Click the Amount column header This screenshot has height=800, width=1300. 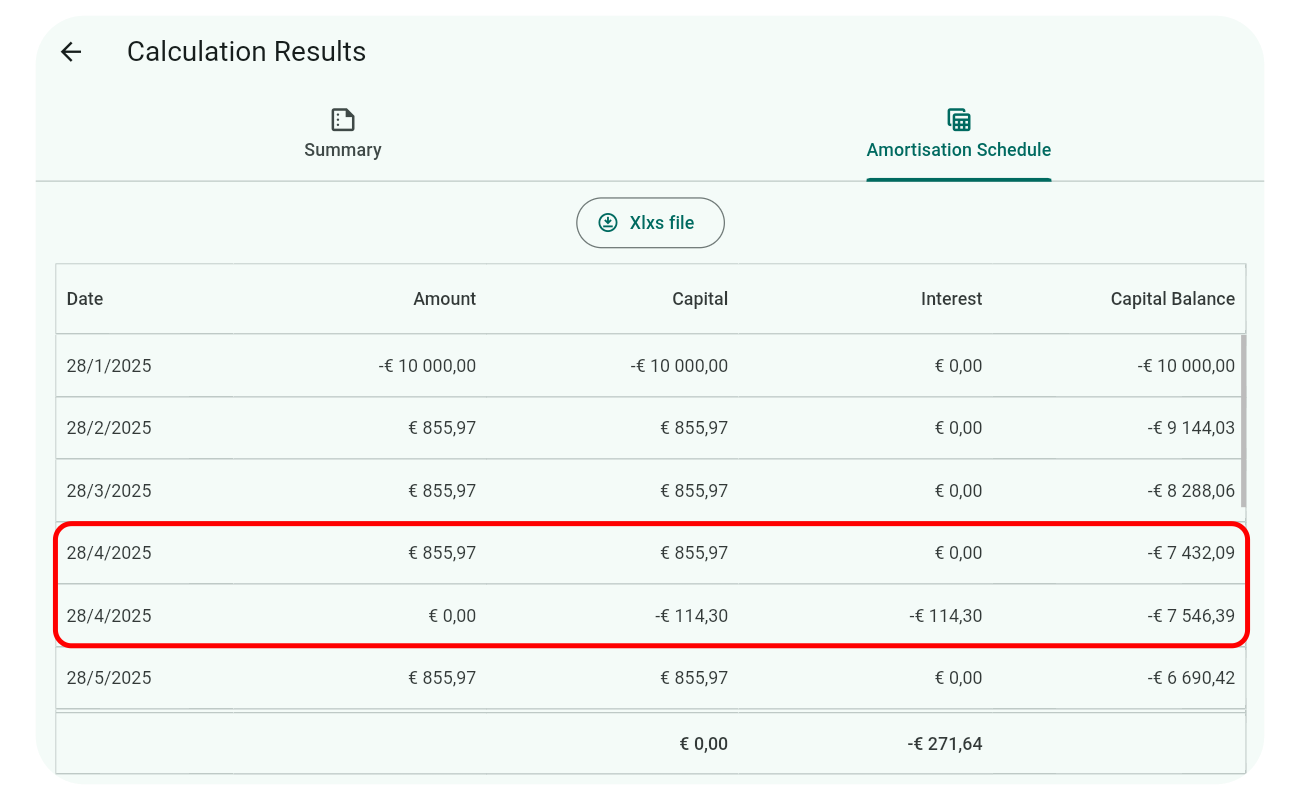445,299
